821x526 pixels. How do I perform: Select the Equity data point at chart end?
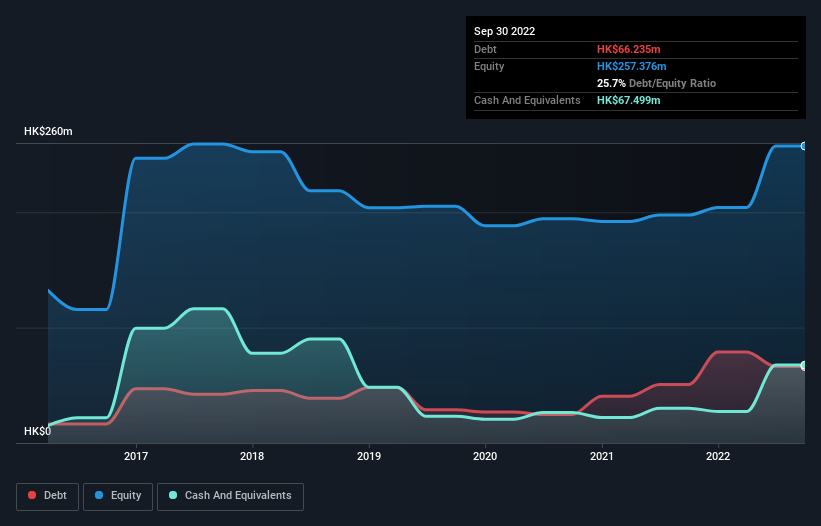(x=804, y=147)
